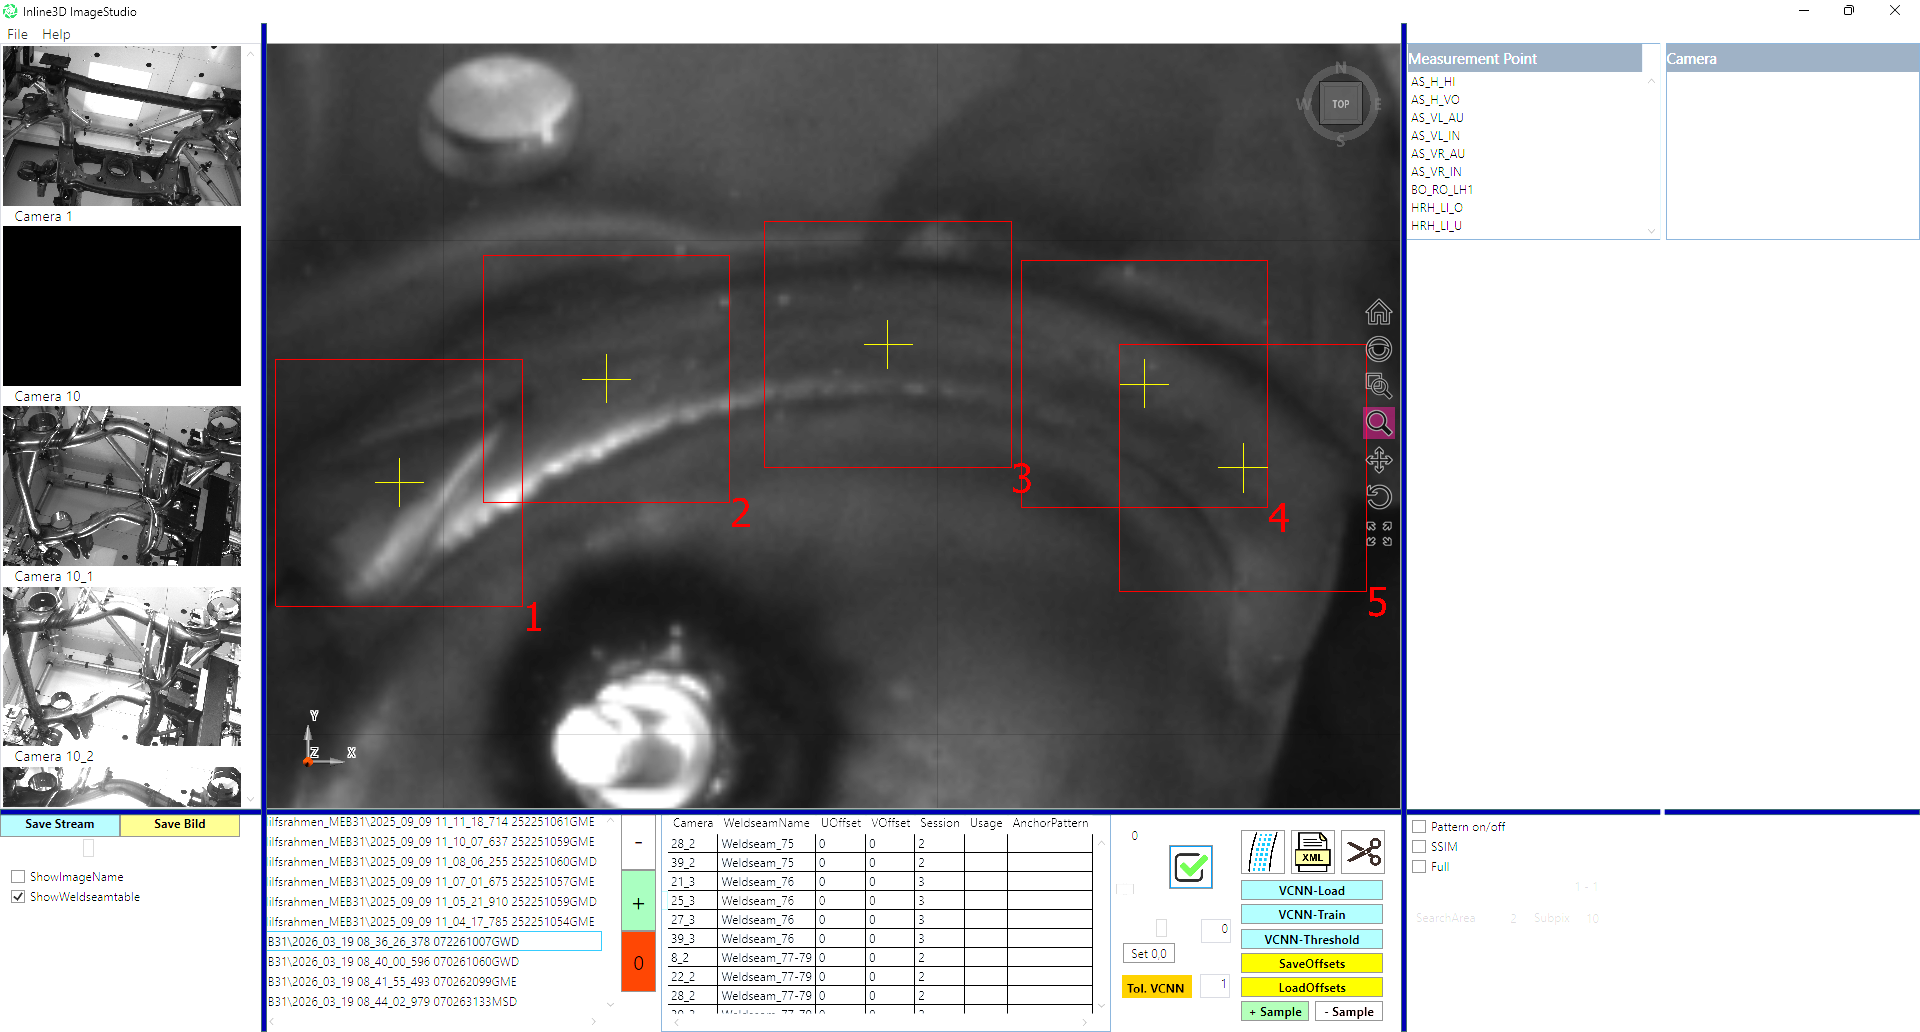Click the rotate/undo circular arrow icon

(x=1378, y=497)
